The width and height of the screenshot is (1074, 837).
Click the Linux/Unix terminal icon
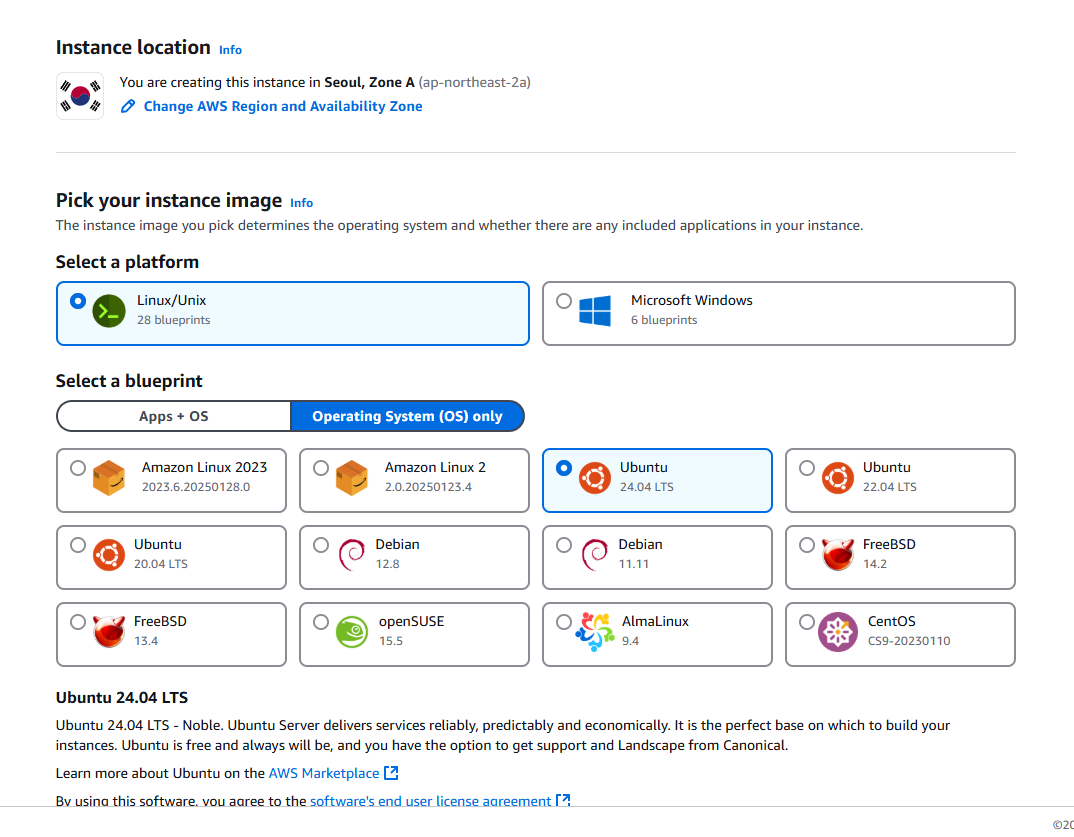pyautogui.click(x=109, y=311)
